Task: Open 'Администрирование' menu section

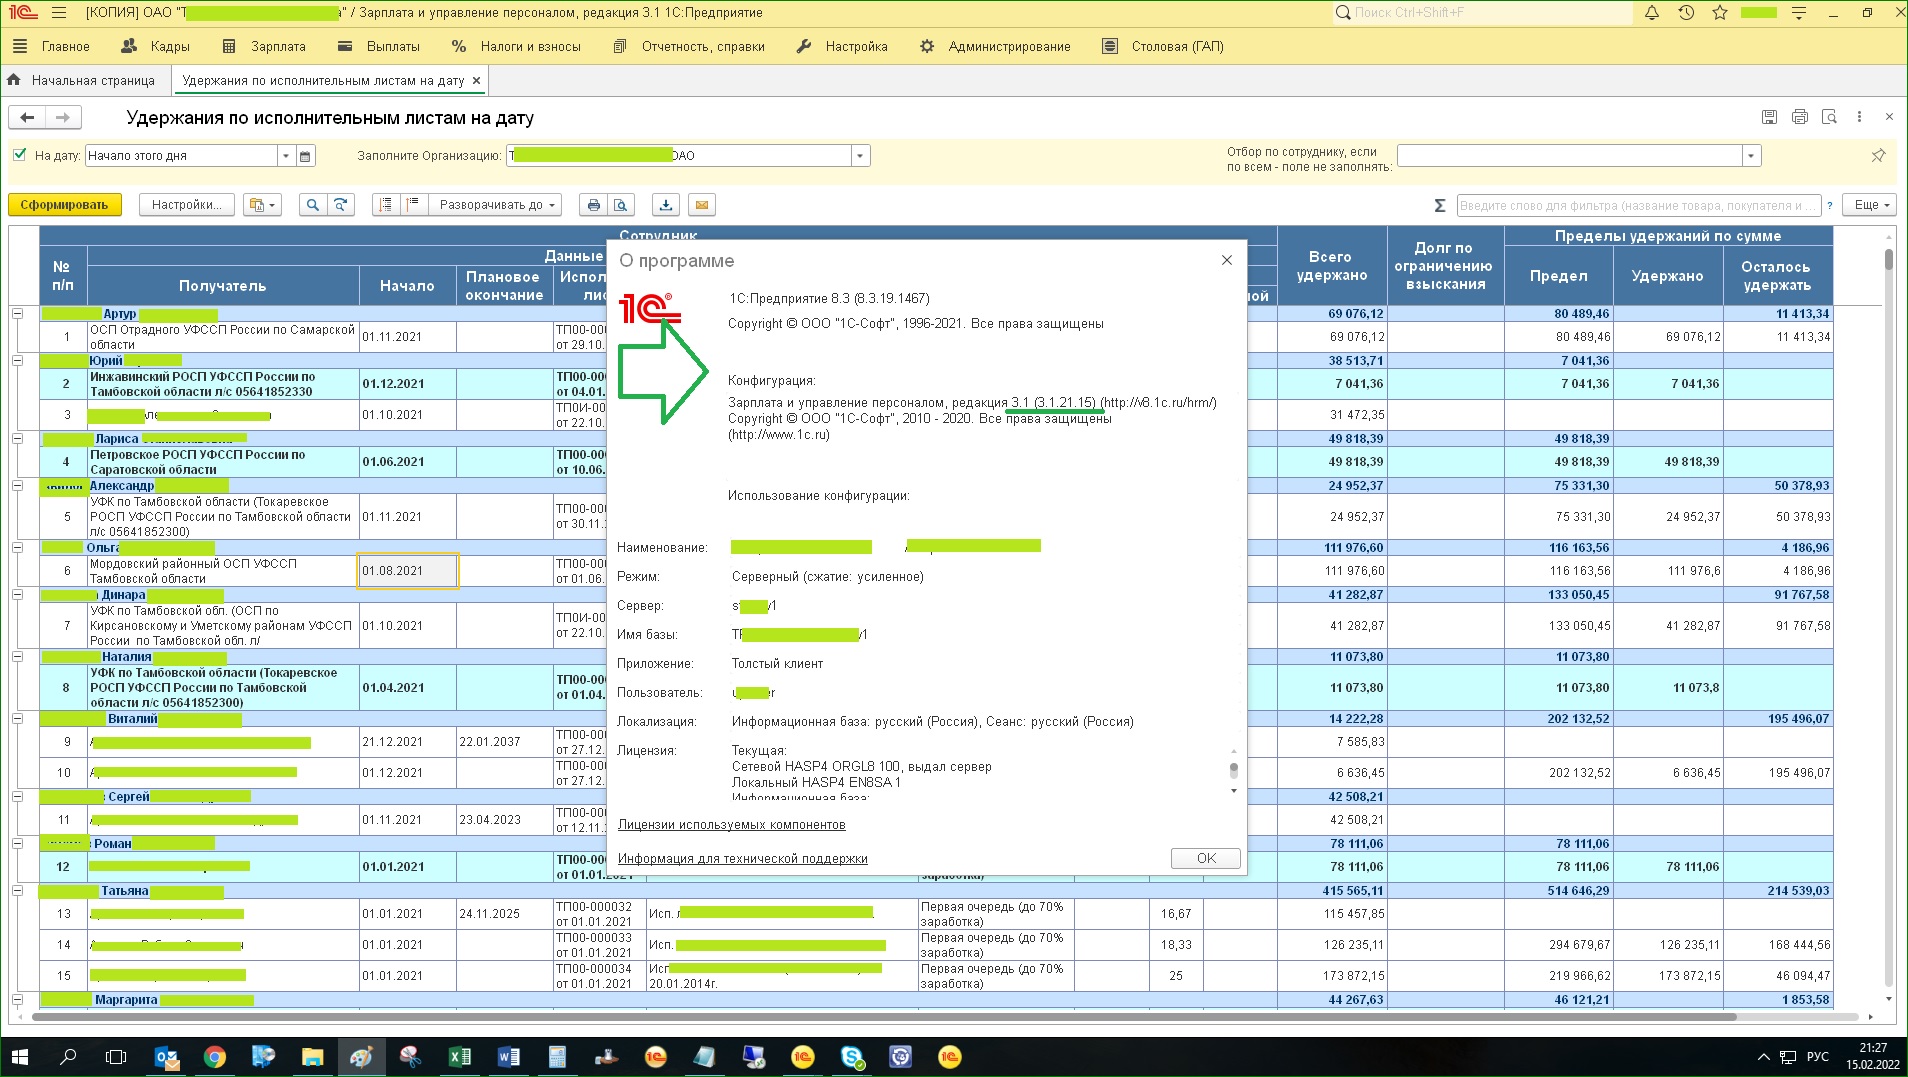Action: pos(996,47)
